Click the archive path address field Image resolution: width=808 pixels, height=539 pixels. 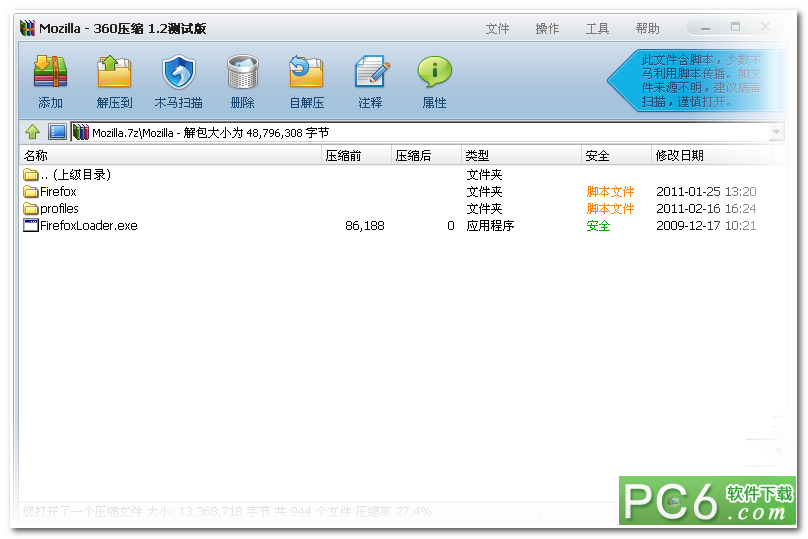tap(428, 132)
